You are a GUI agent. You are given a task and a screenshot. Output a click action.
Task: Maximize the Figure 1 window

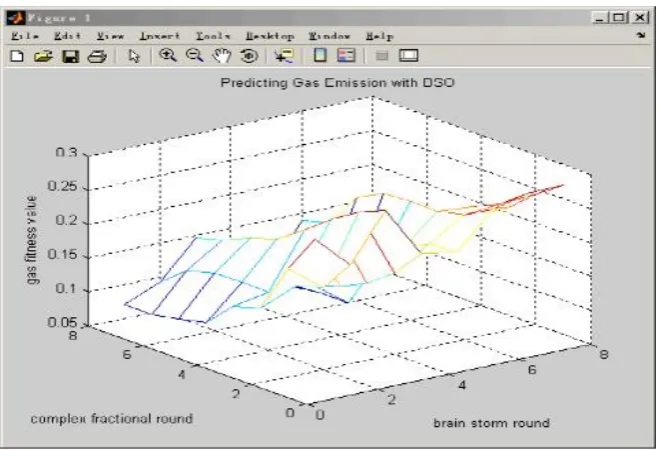[619, 18]
